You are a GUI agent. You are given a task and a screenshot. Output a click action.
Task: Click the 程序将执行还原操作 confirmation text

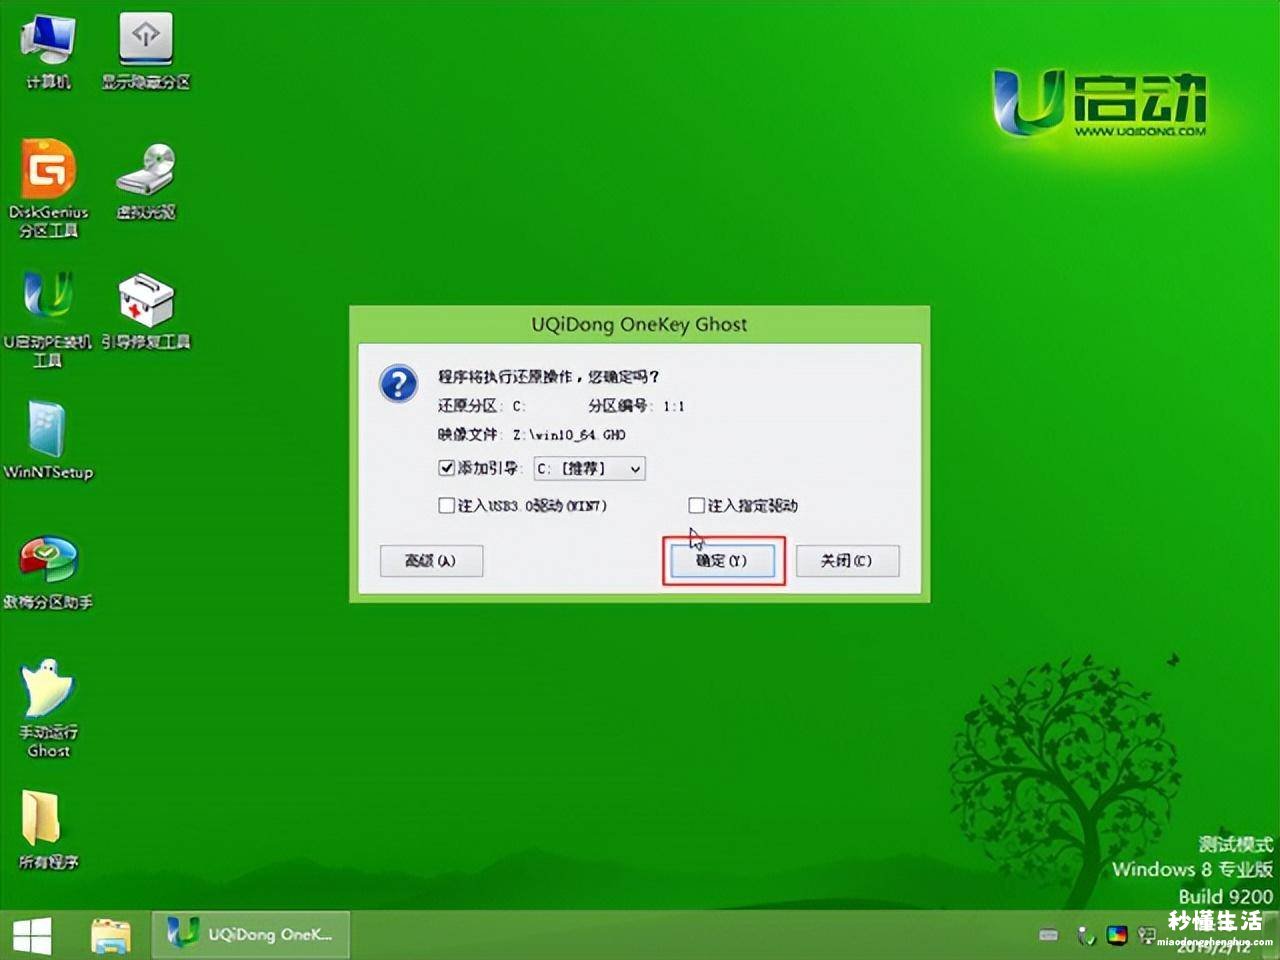548,376
